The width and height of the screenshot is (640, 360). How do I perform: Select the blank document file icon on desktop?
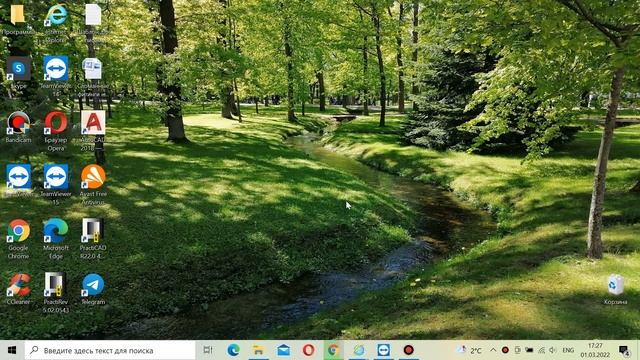(93, 16)
